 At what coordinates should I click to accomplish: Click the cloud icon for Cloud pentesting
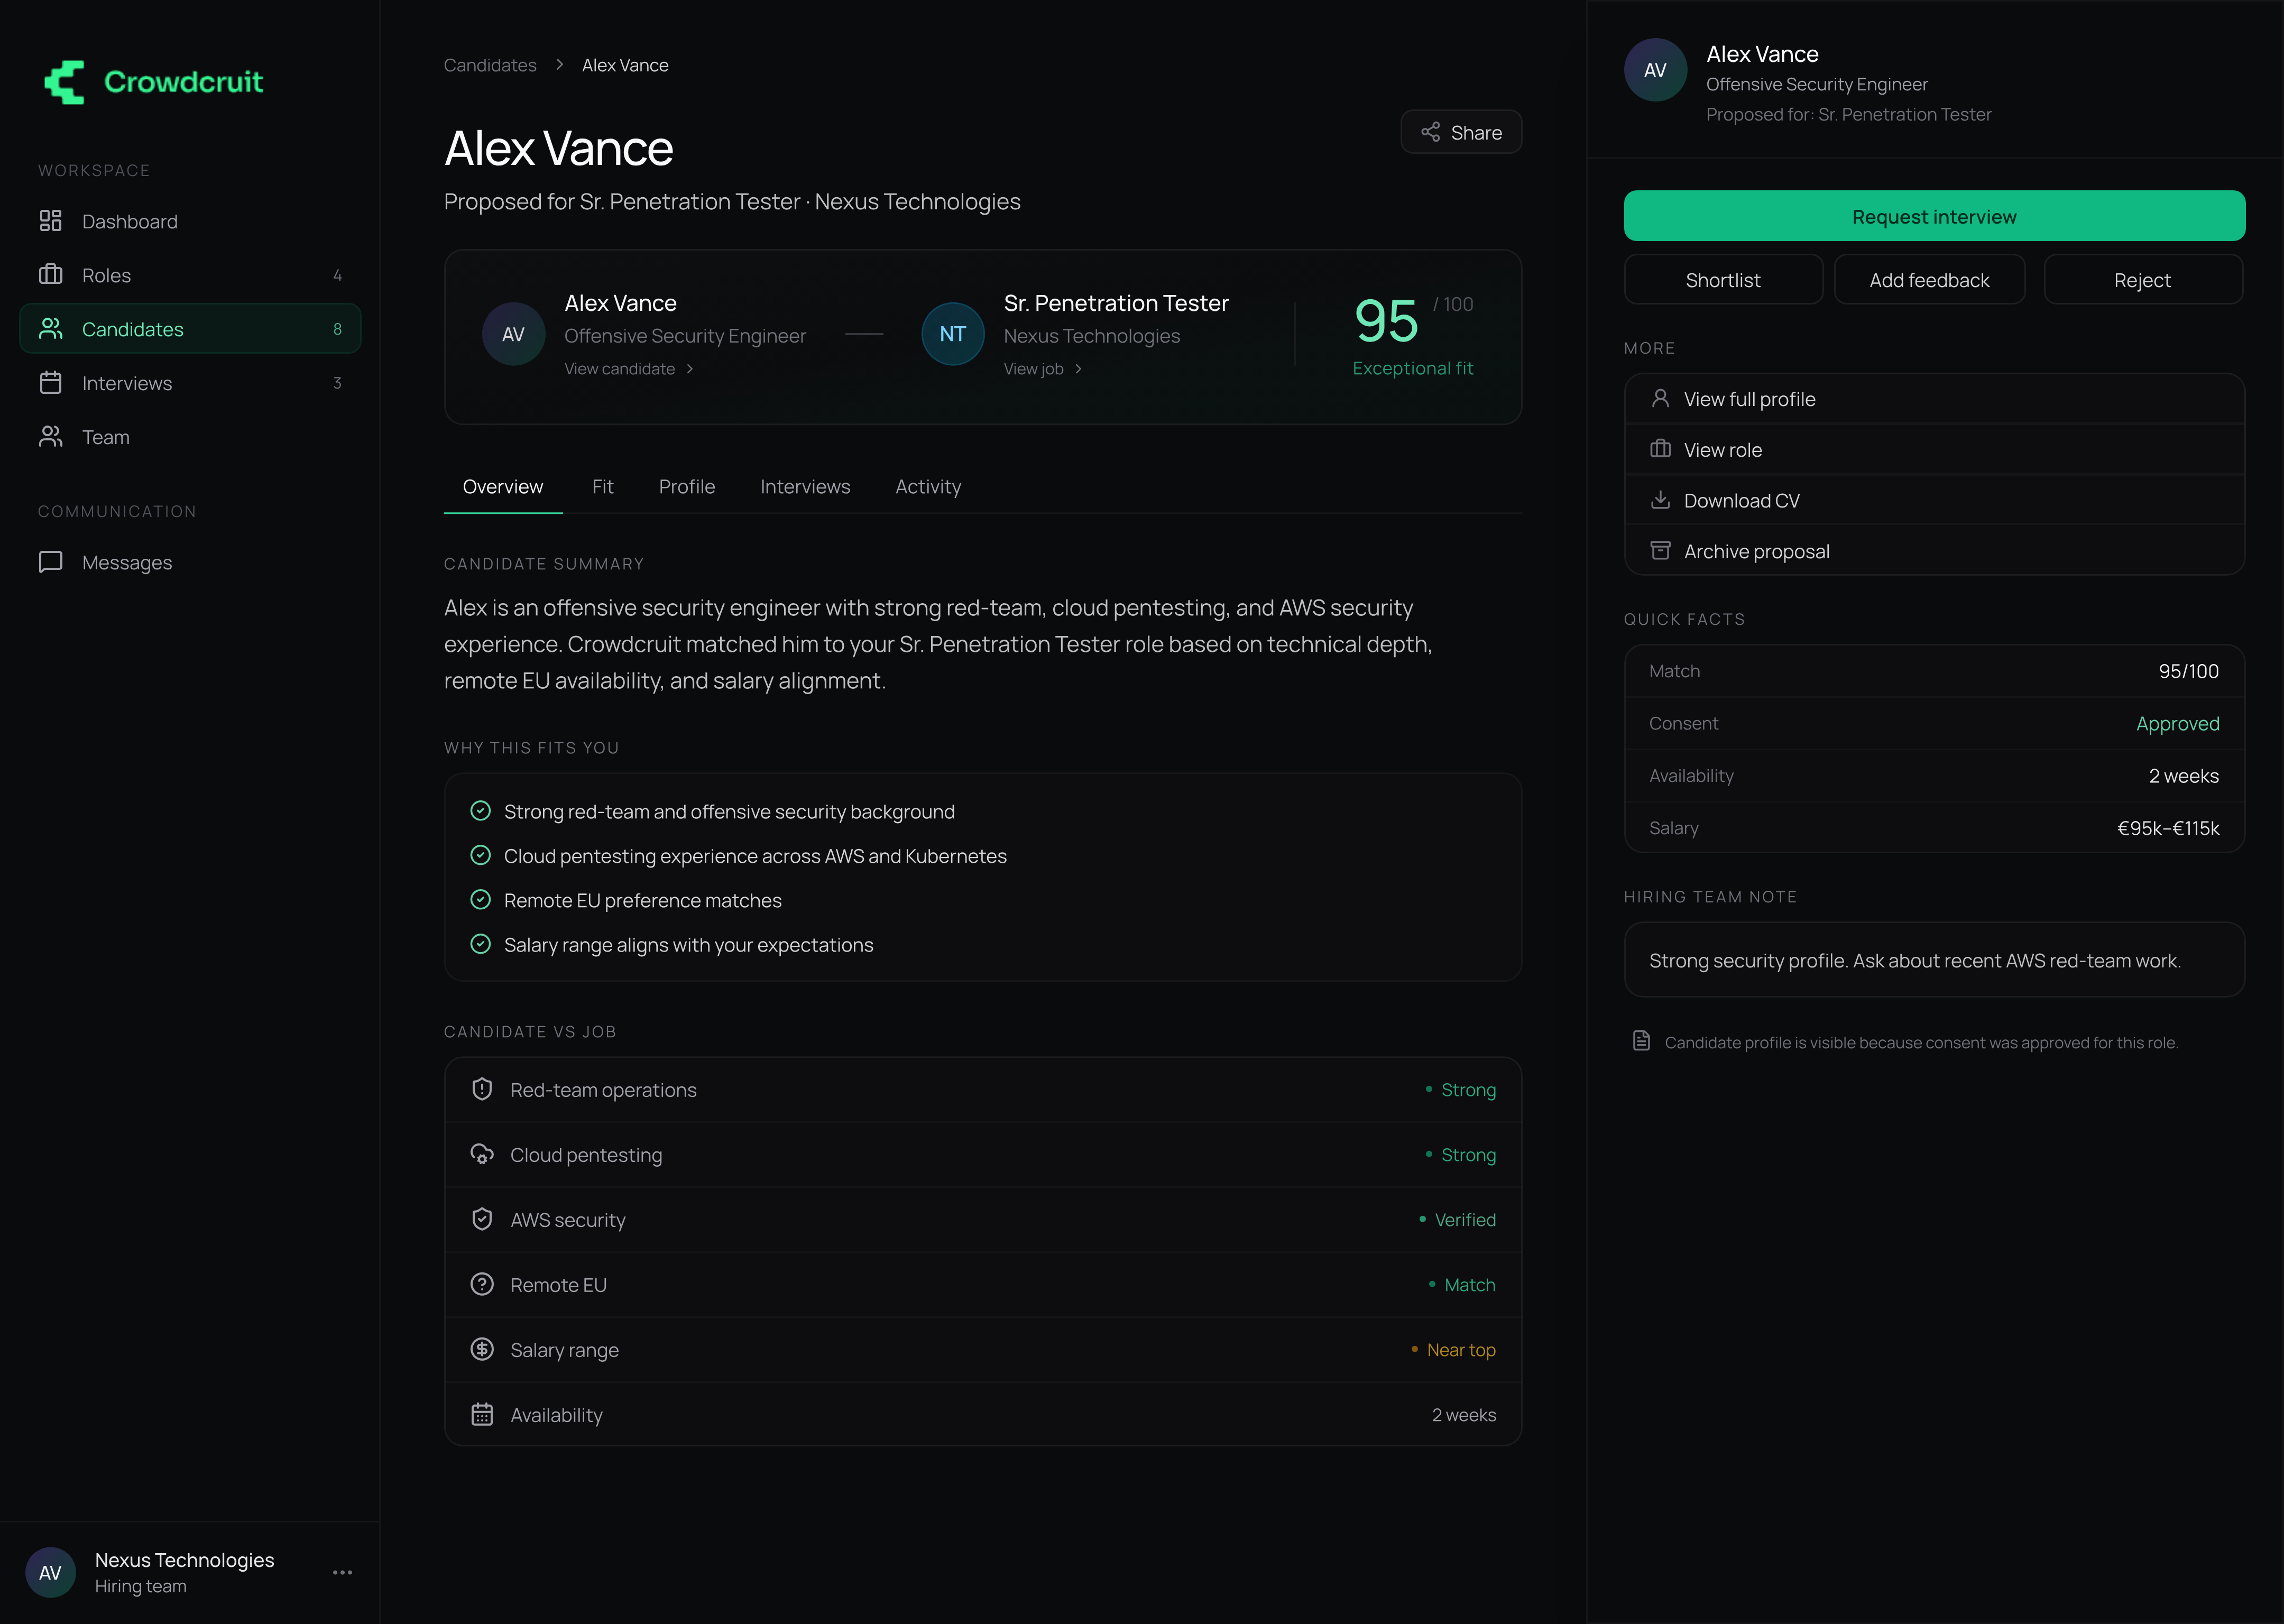click(482, 1154)
